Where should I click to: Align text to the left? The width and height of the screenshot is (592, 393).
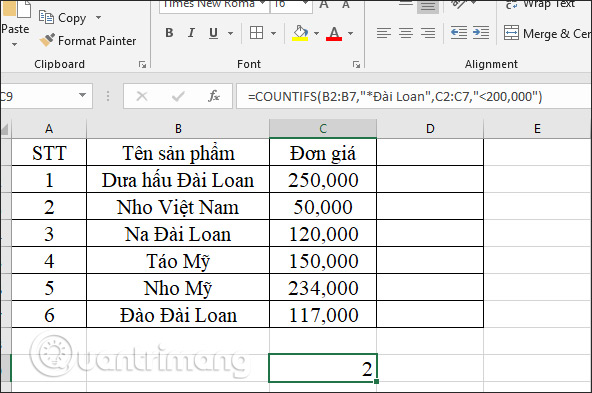point(384,33)
